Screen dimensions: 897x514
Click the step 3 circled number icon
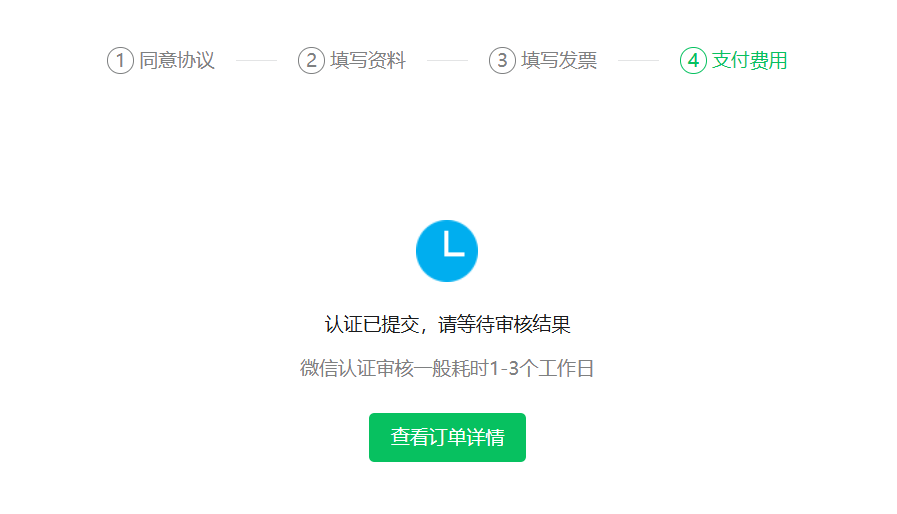(502, 60)
